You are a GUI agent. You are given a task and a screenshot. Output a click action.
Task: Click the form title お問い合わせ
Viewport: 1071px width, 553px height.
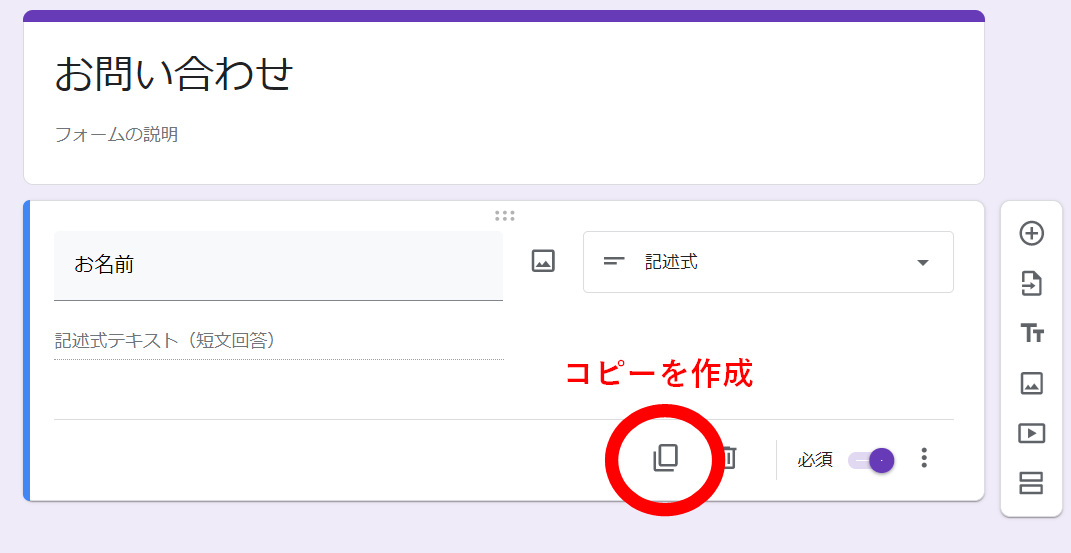coord(174,74)
